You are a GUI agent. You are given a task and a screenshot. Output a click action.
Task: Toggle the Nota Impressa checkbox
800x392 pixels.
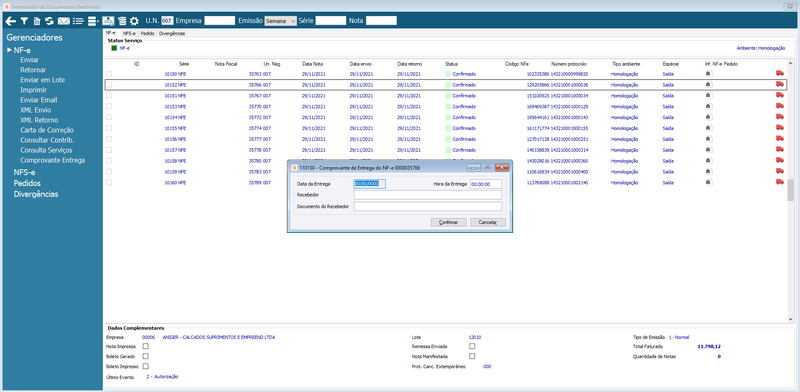tap(145, 347)
